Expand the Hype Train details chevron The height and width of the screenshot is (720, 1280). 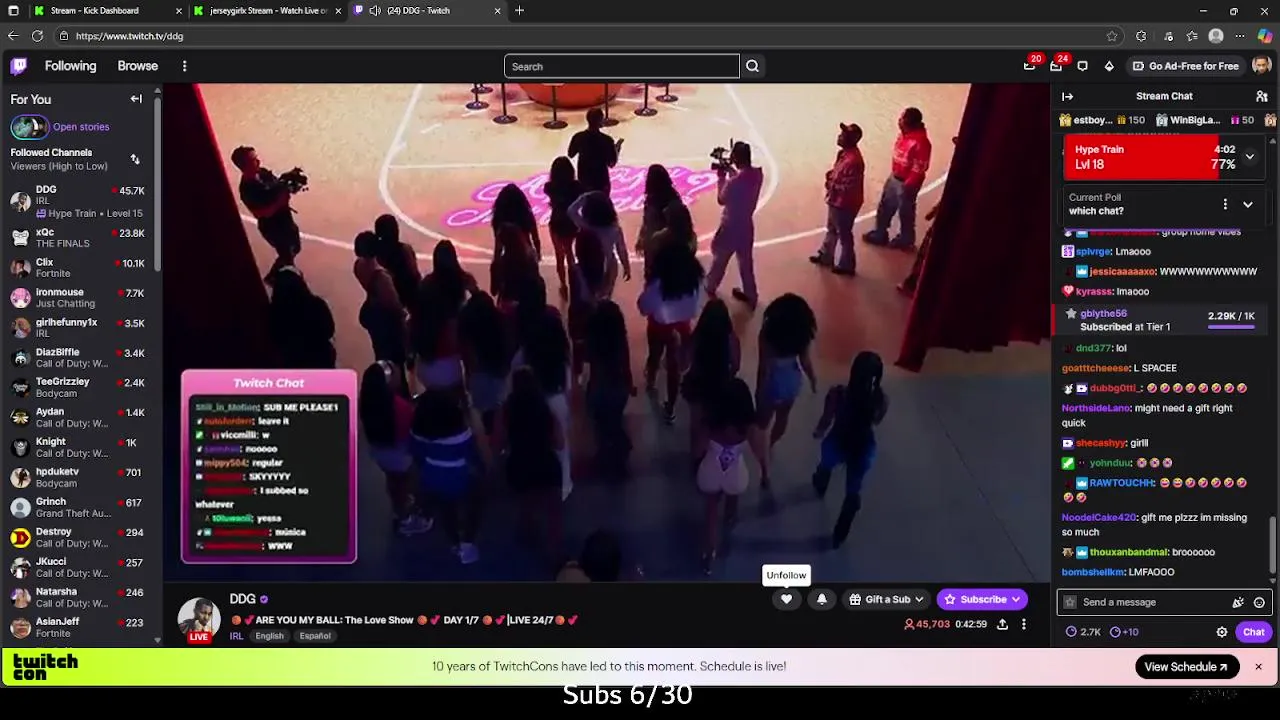(x=1250, y=157)
